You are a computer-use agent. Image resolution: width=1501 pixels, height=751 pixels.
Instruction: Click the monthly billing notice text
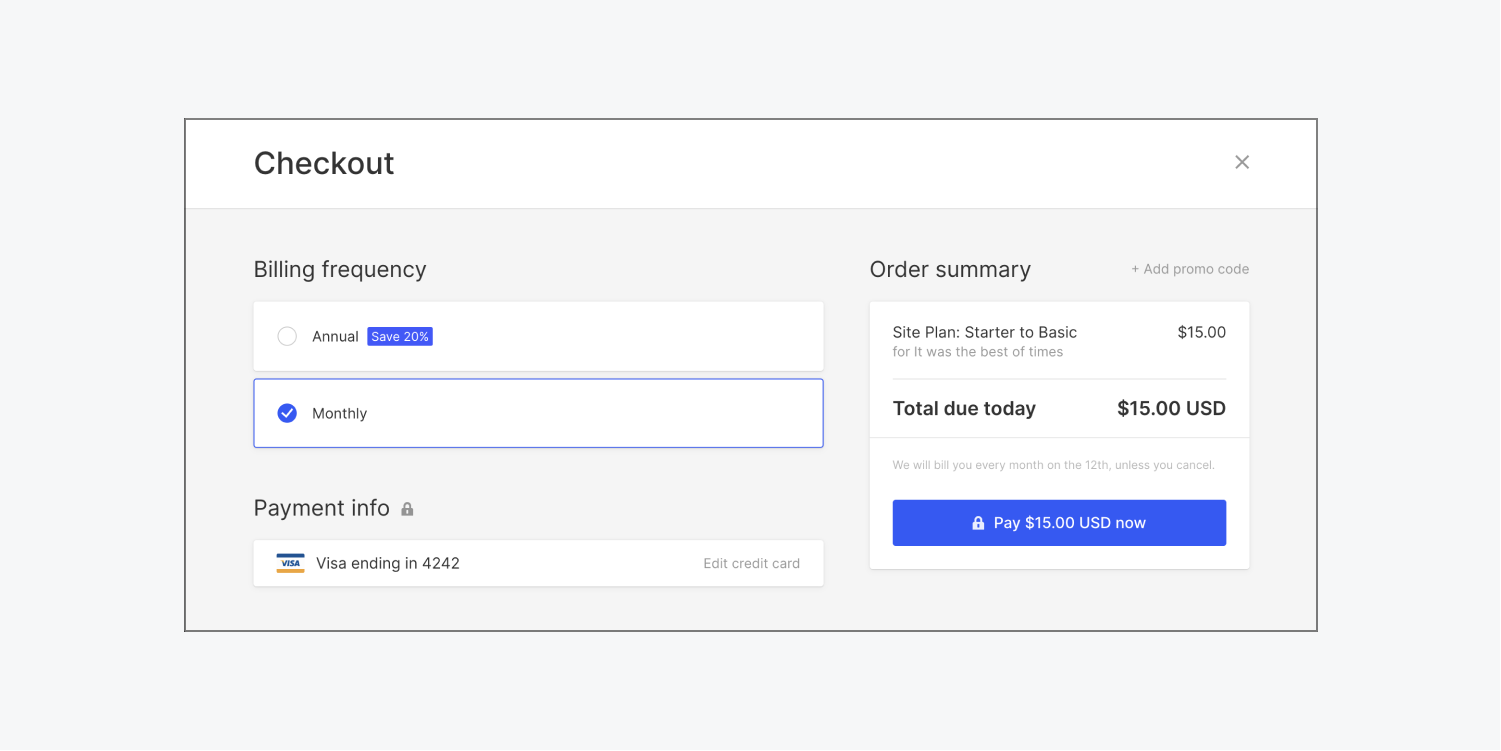(x=1053, y=465)
